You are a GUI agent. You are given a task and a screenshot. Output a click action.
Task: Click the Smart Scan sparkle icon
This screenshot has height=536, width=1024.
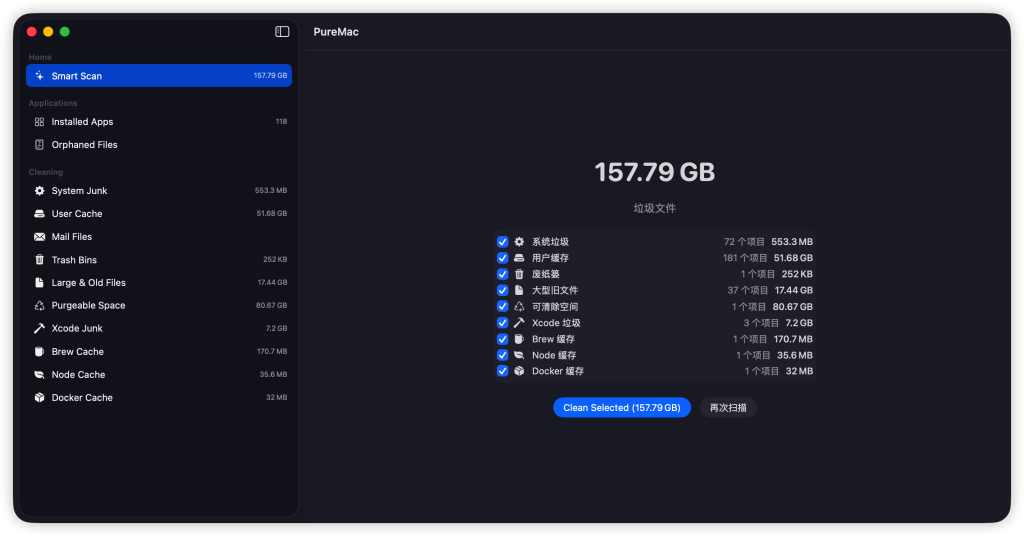(x=39, y=76)
